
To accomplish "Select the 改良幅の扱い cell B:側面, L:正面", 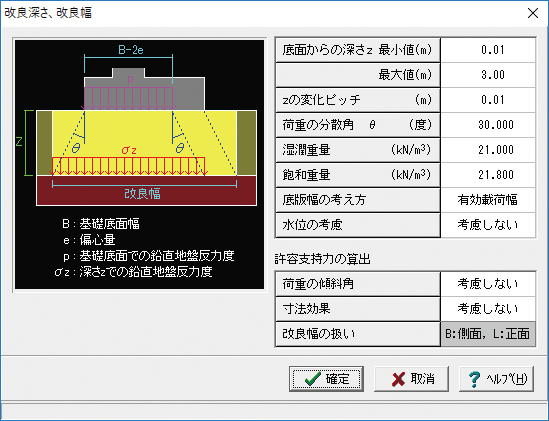I will point(488,334).
